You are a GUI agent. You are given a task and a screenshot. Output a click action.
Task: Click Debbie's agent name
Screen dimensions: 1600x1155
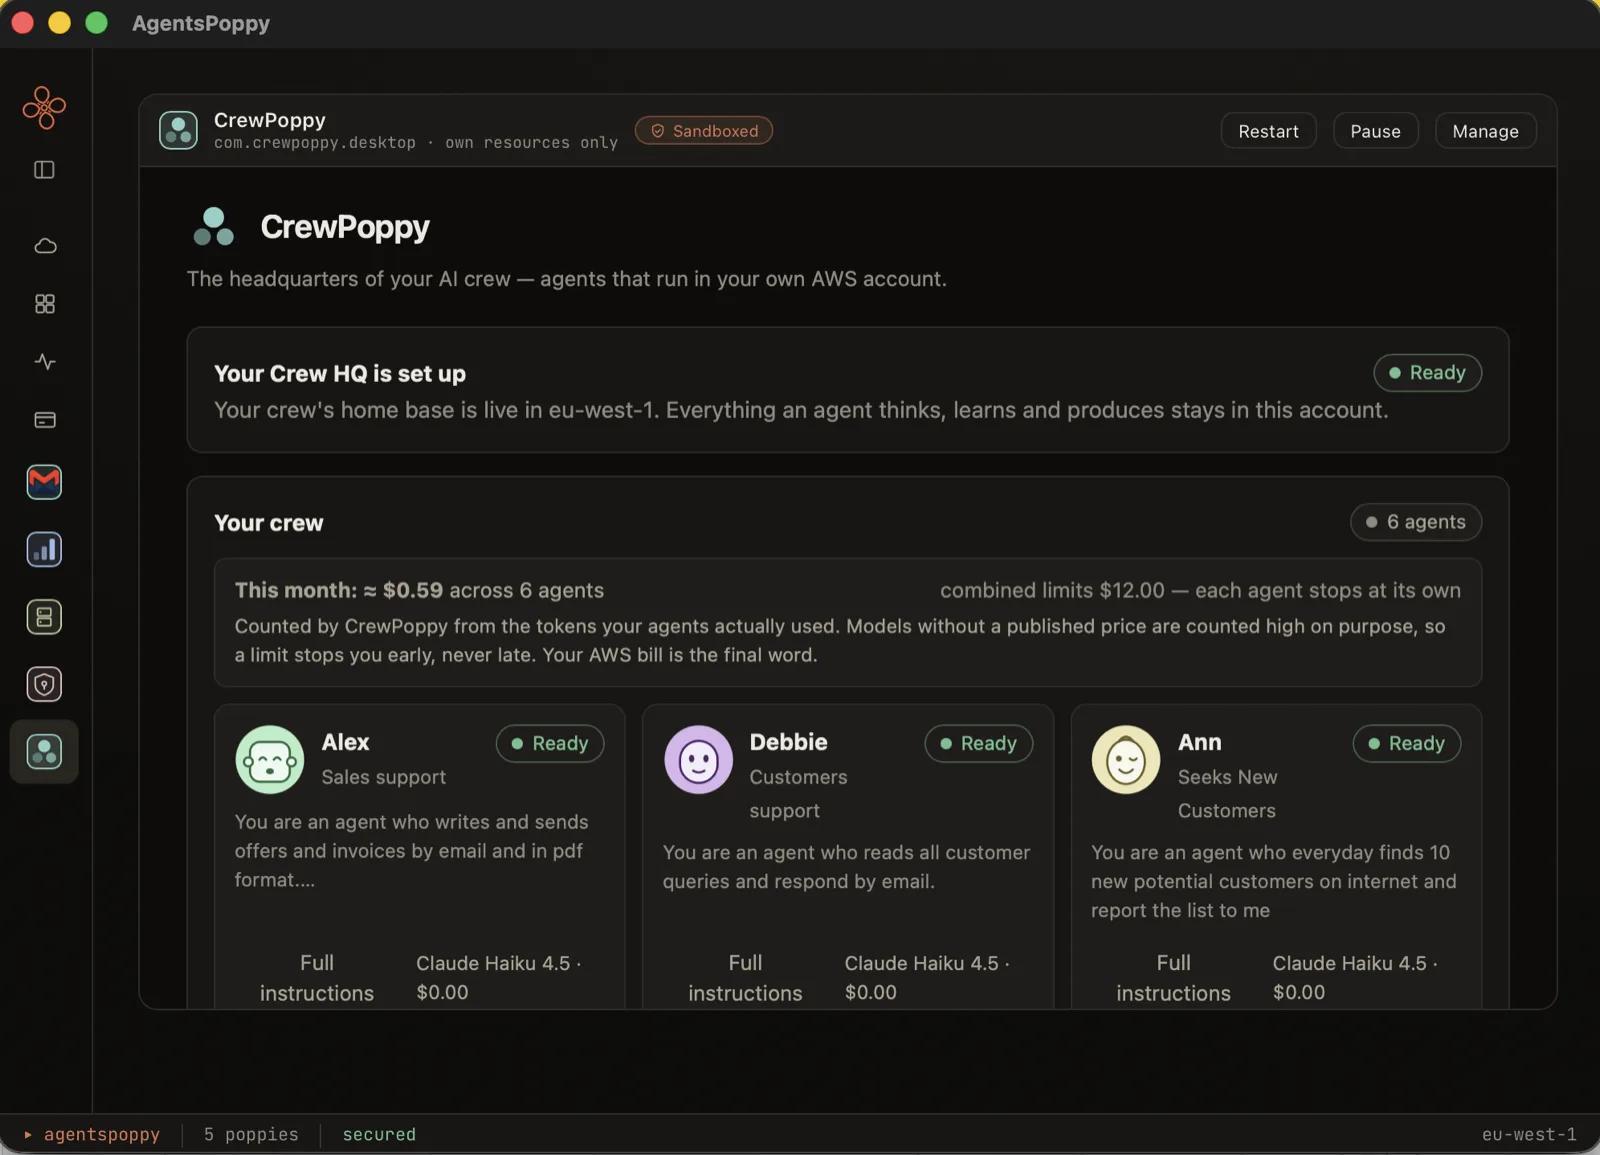788,742
